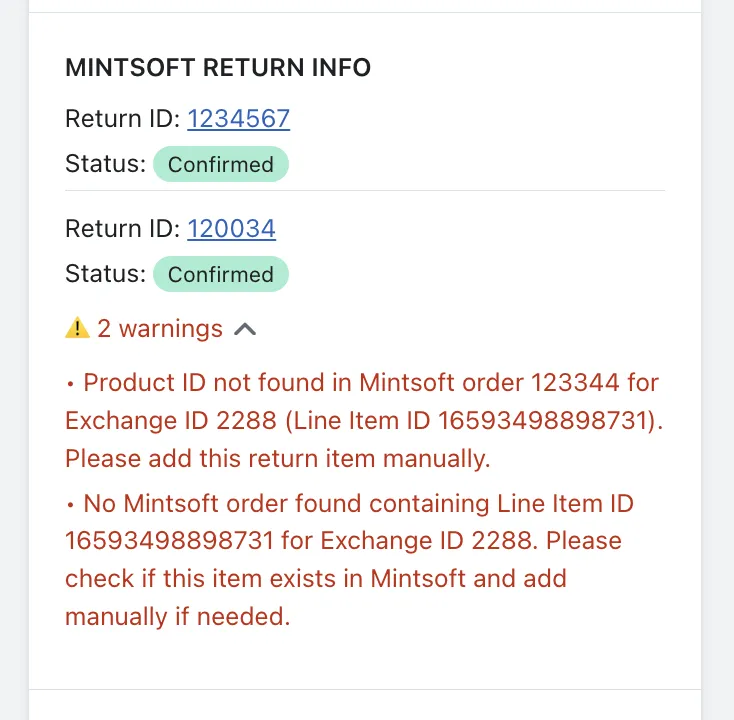This screenshot has height=720, width=734.
Task: Click the yellow warning triangle icon
Action: click(x=77, y=328)
